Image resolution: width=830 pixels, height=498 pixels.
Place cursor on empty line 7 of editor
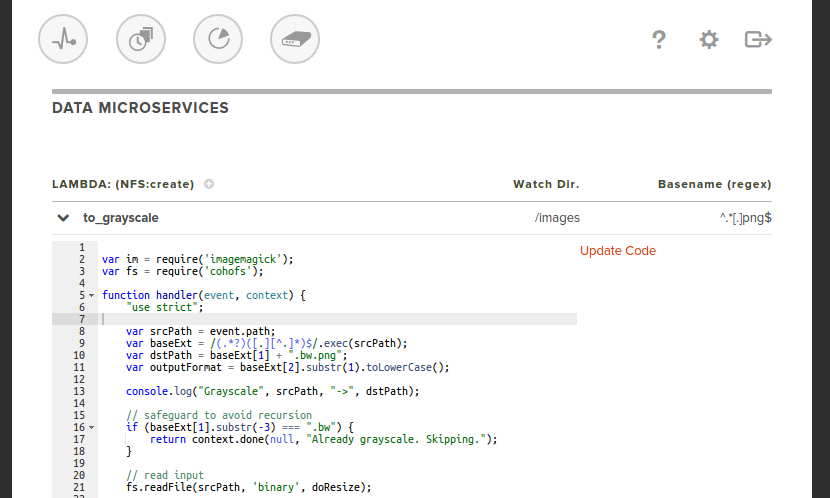339,319
